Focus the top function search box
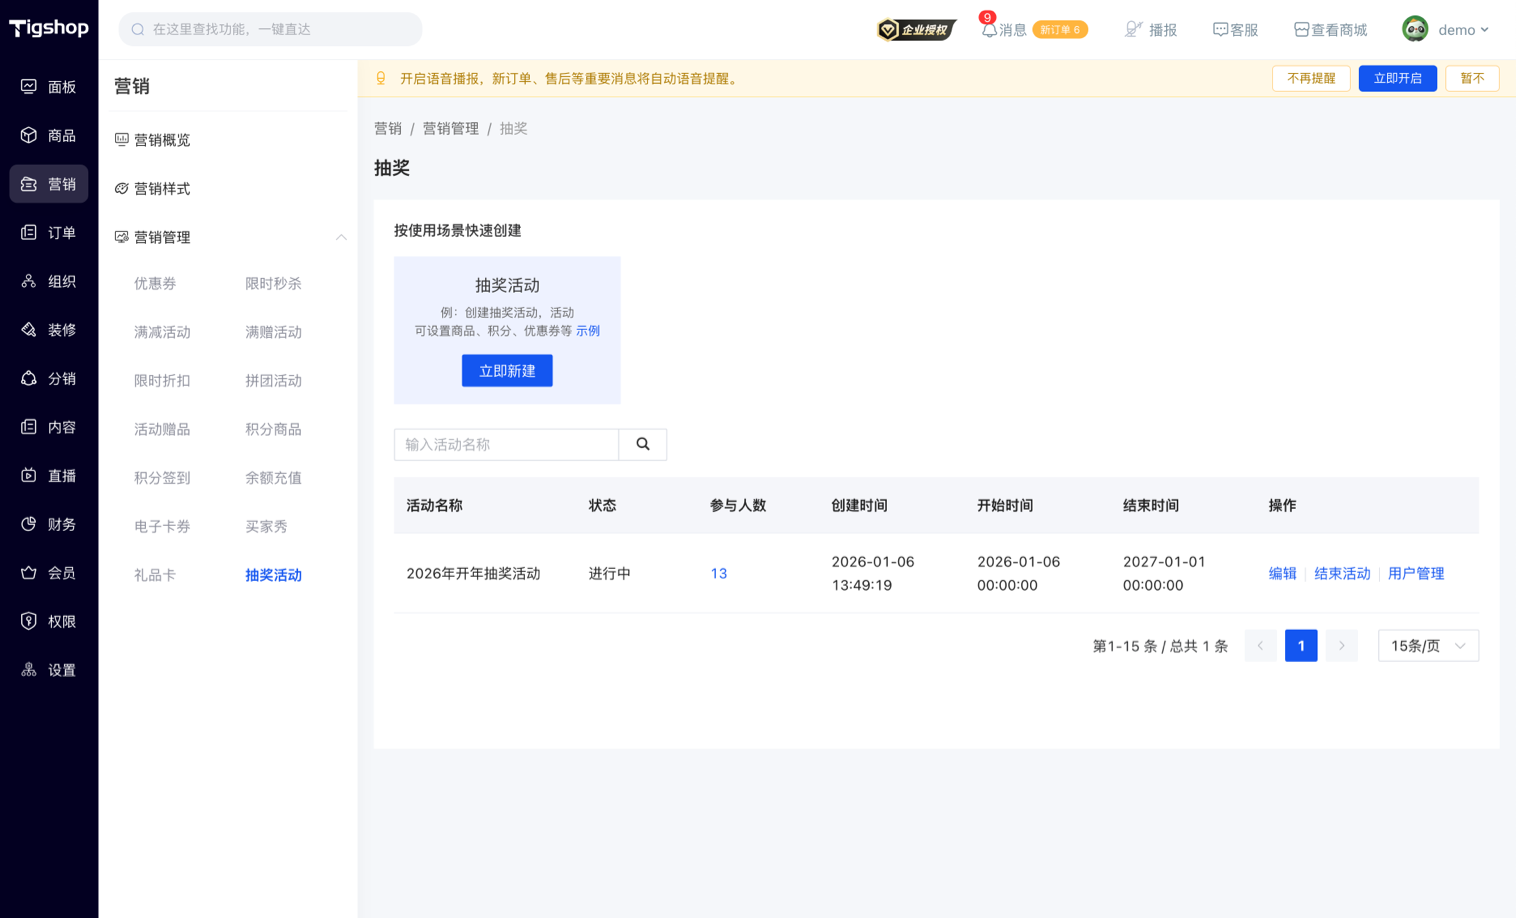 coord(270,29)
